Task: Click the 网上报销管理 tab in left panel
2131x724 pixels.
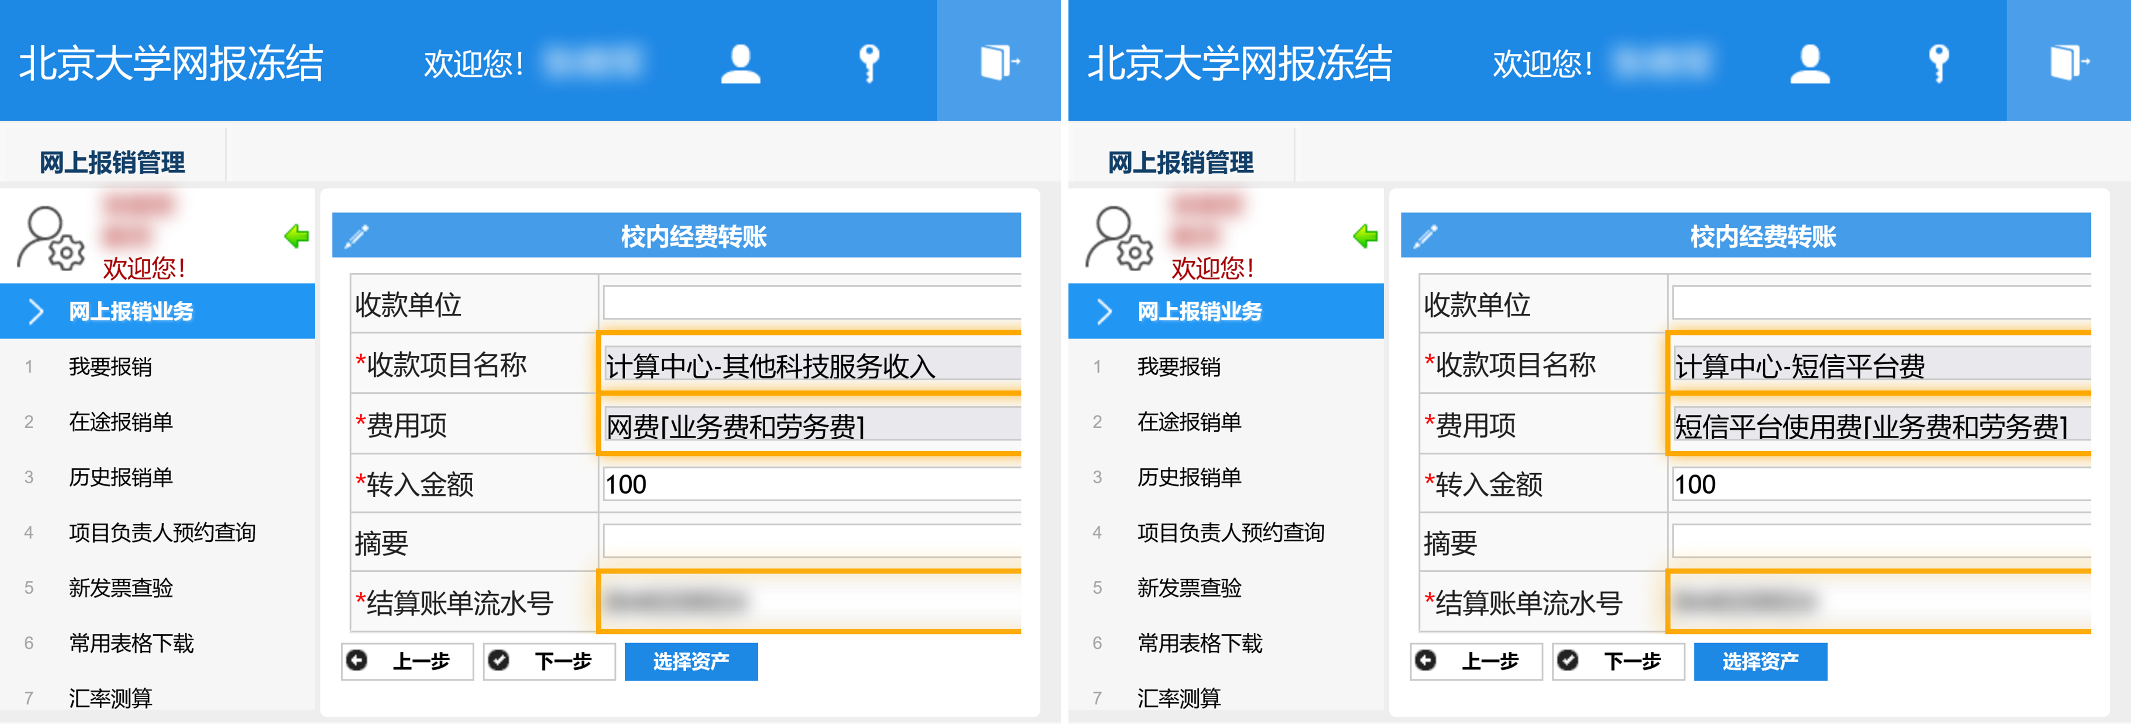Action: tap(112, 162)
